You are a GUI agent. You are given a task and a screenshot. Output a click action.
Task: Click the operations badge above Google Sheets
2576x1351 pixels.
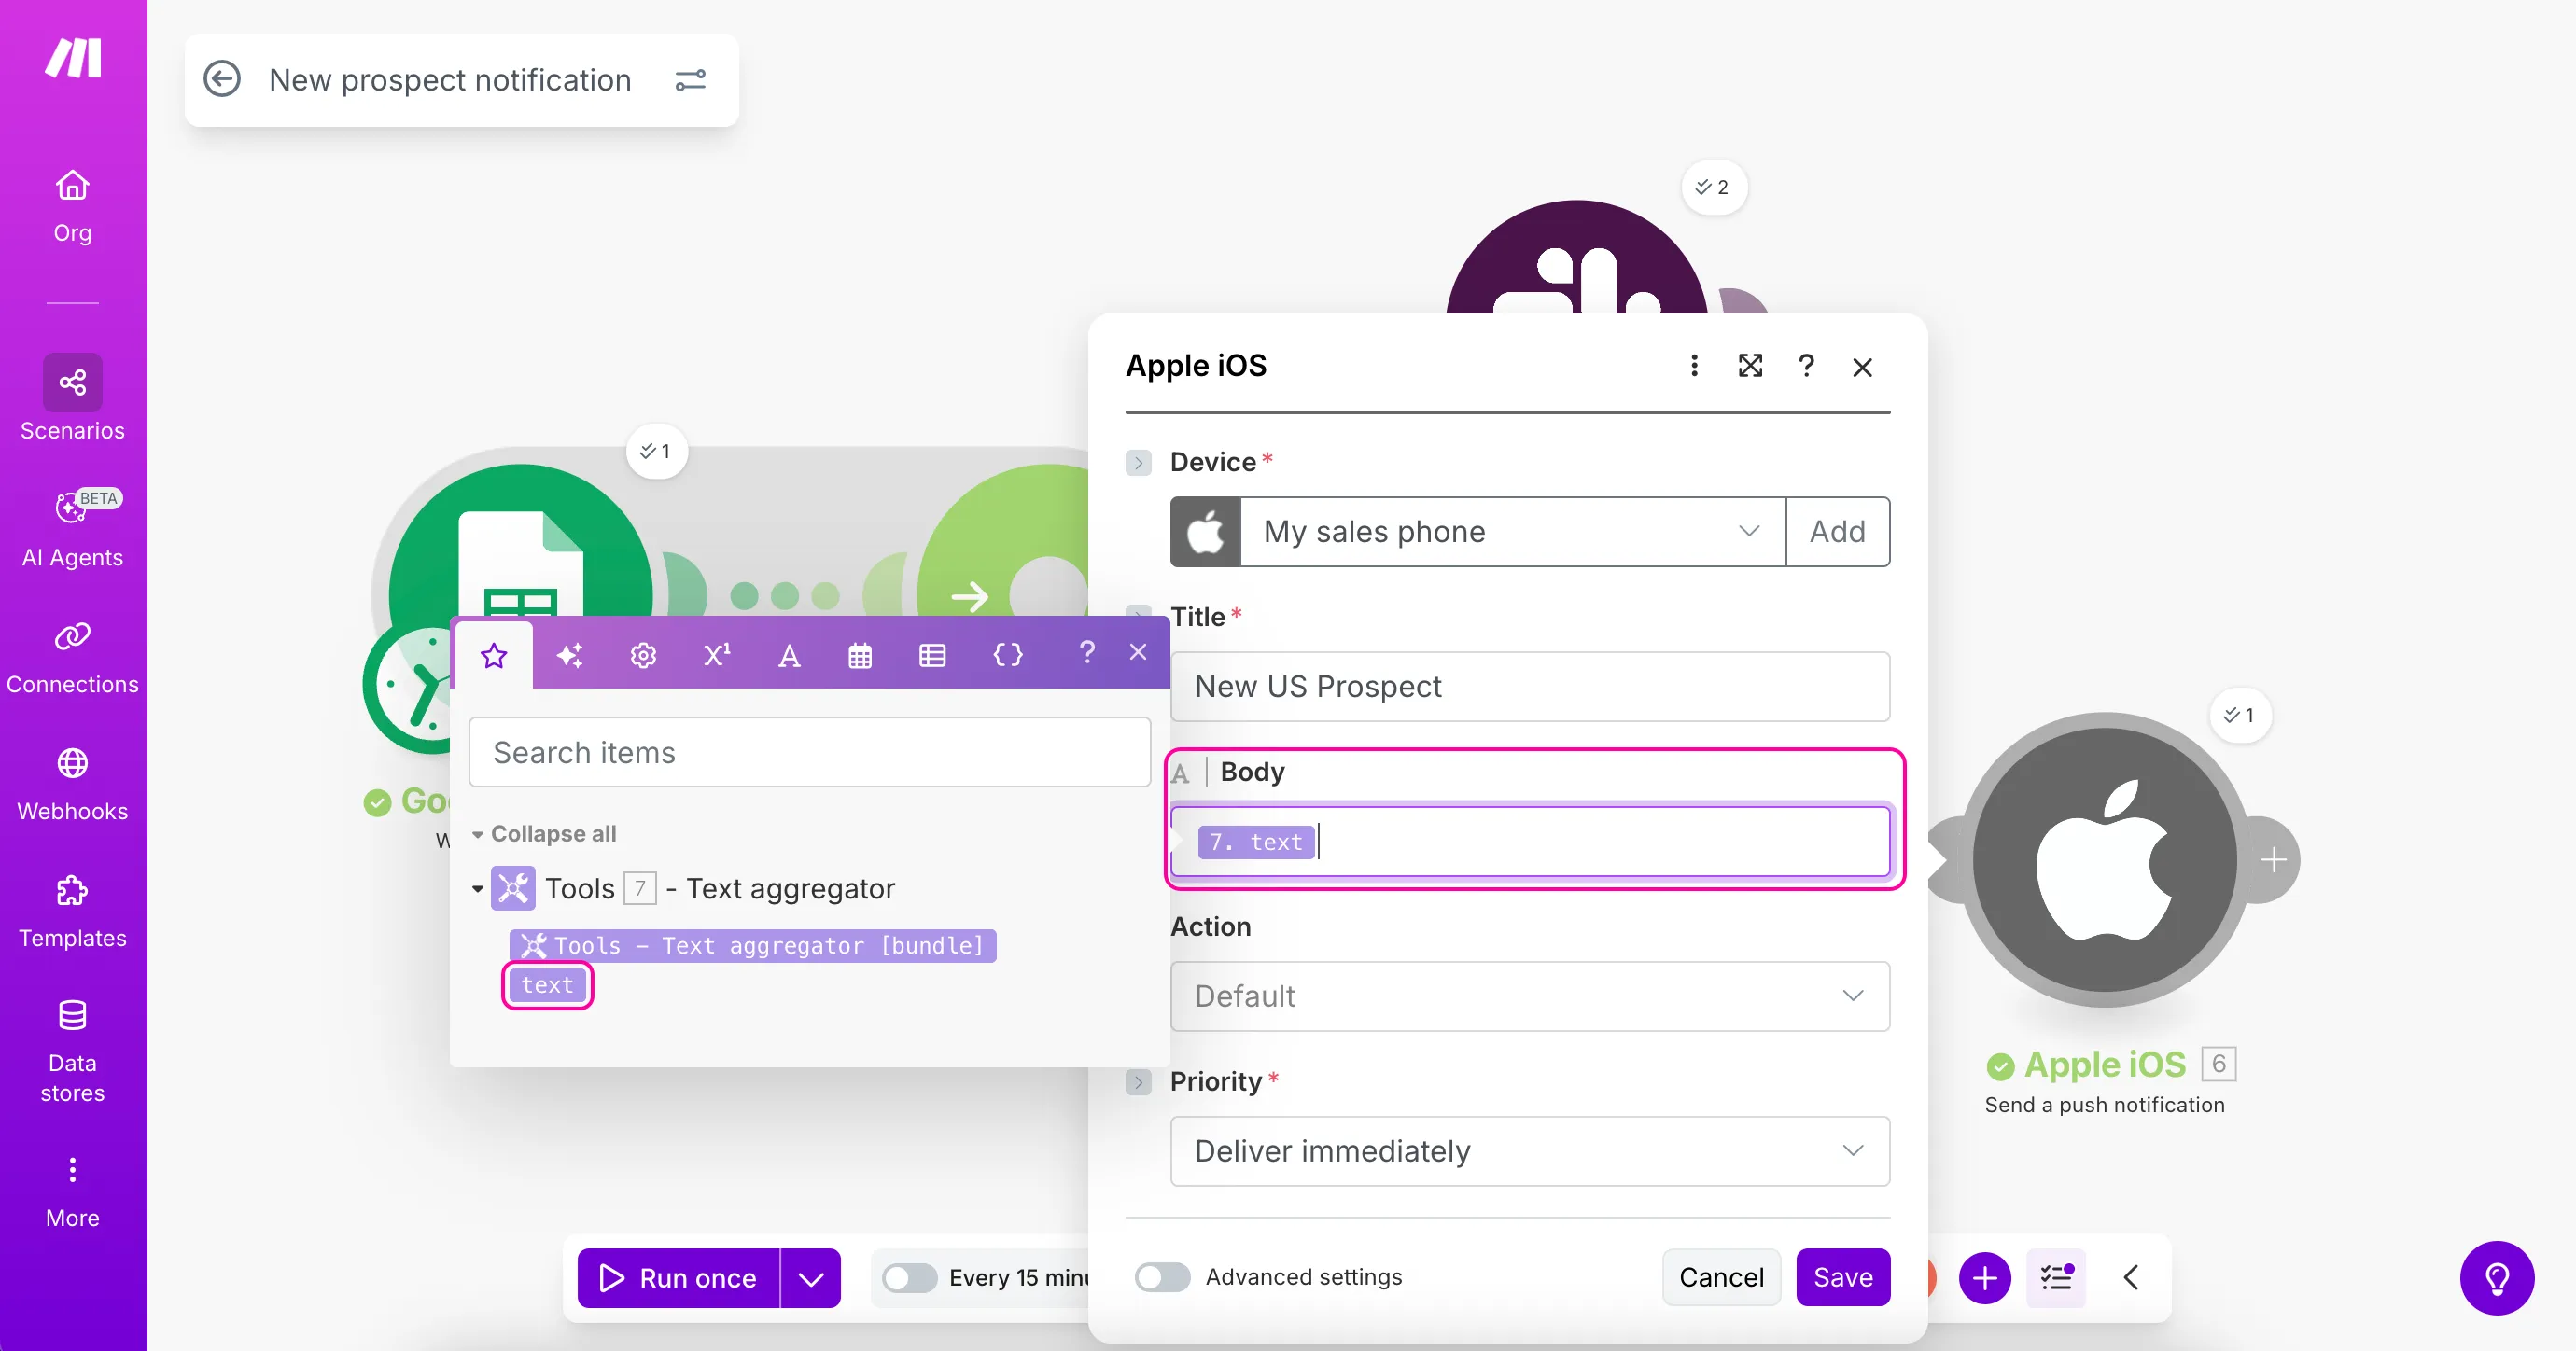656,451
